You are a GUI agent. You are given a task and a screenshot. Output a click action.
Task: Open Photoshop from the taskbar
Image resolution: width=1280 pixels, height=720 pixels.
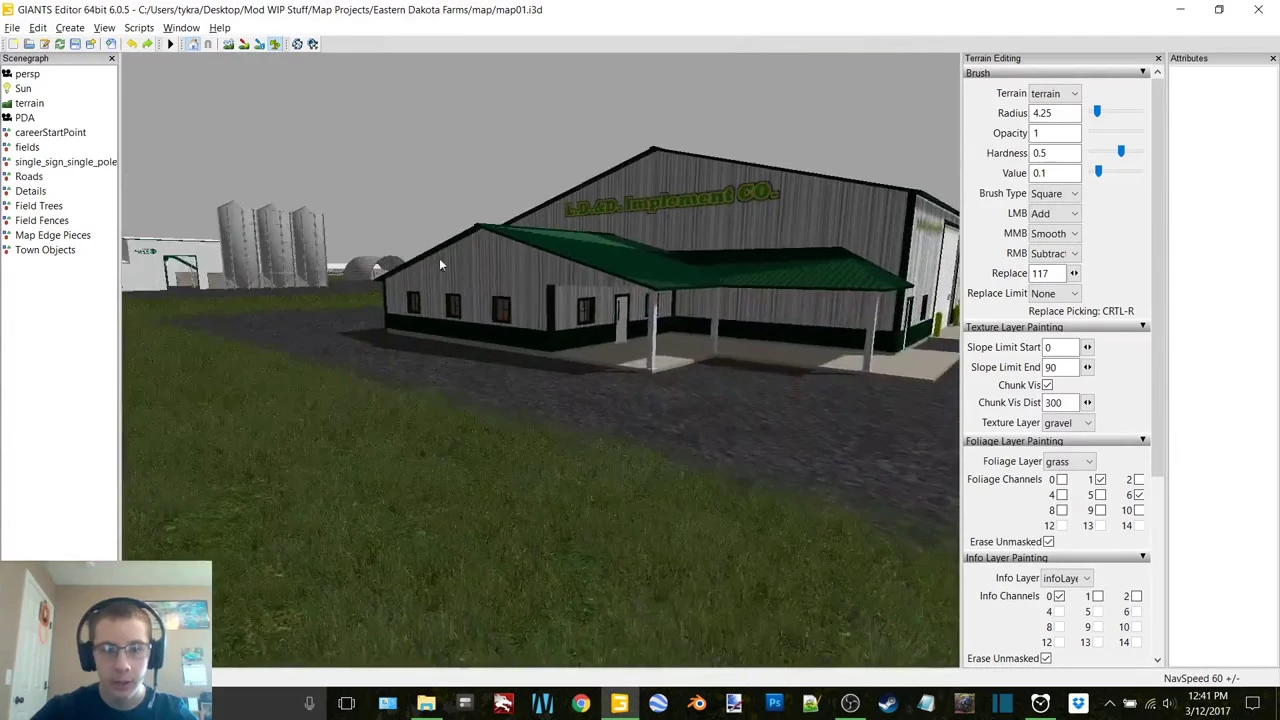[x=773, y=703]
